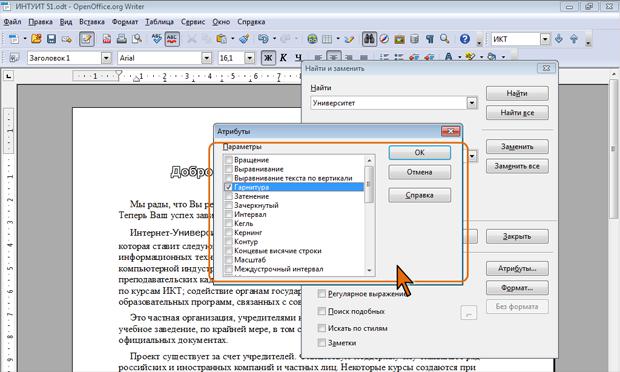The image size is (620, 372).
Task: Click the Закрыть button
Action: coord(517,236)
